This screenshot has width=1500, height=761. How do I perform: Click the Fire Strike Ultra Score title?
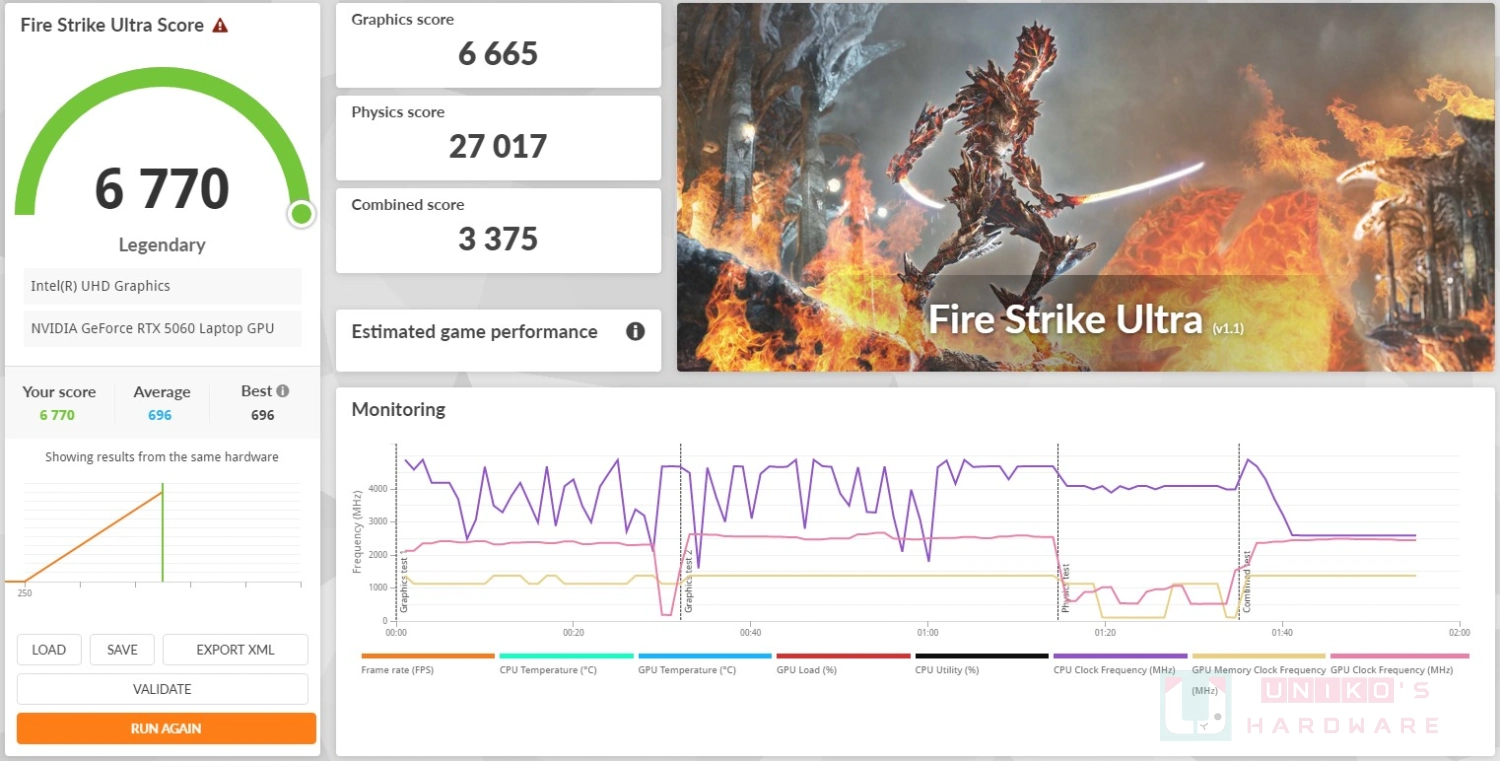[112, 25]
